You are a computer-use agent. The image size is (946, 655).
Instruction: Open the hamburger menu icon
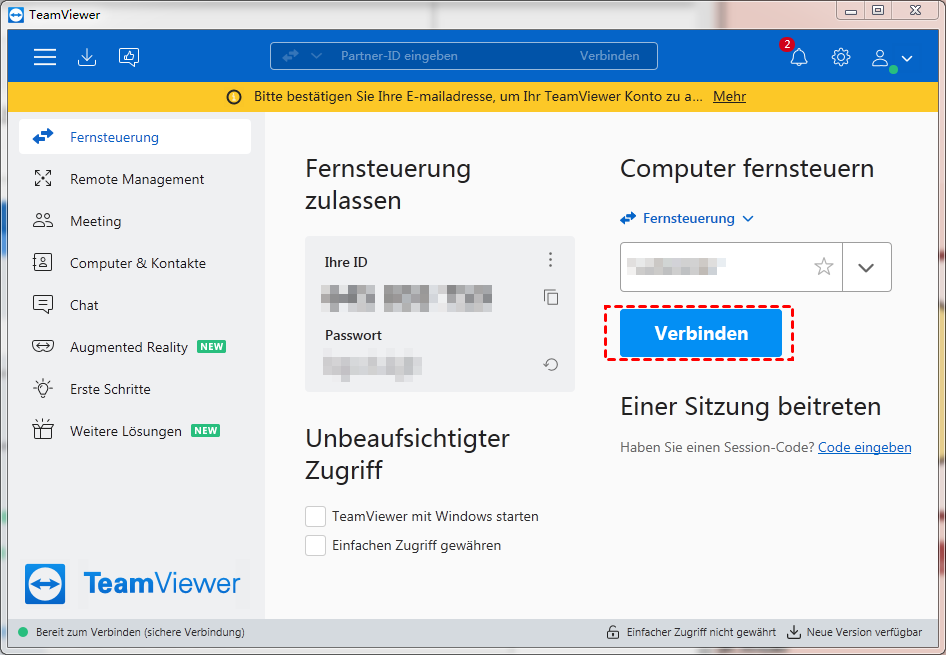tap(45, 57)
